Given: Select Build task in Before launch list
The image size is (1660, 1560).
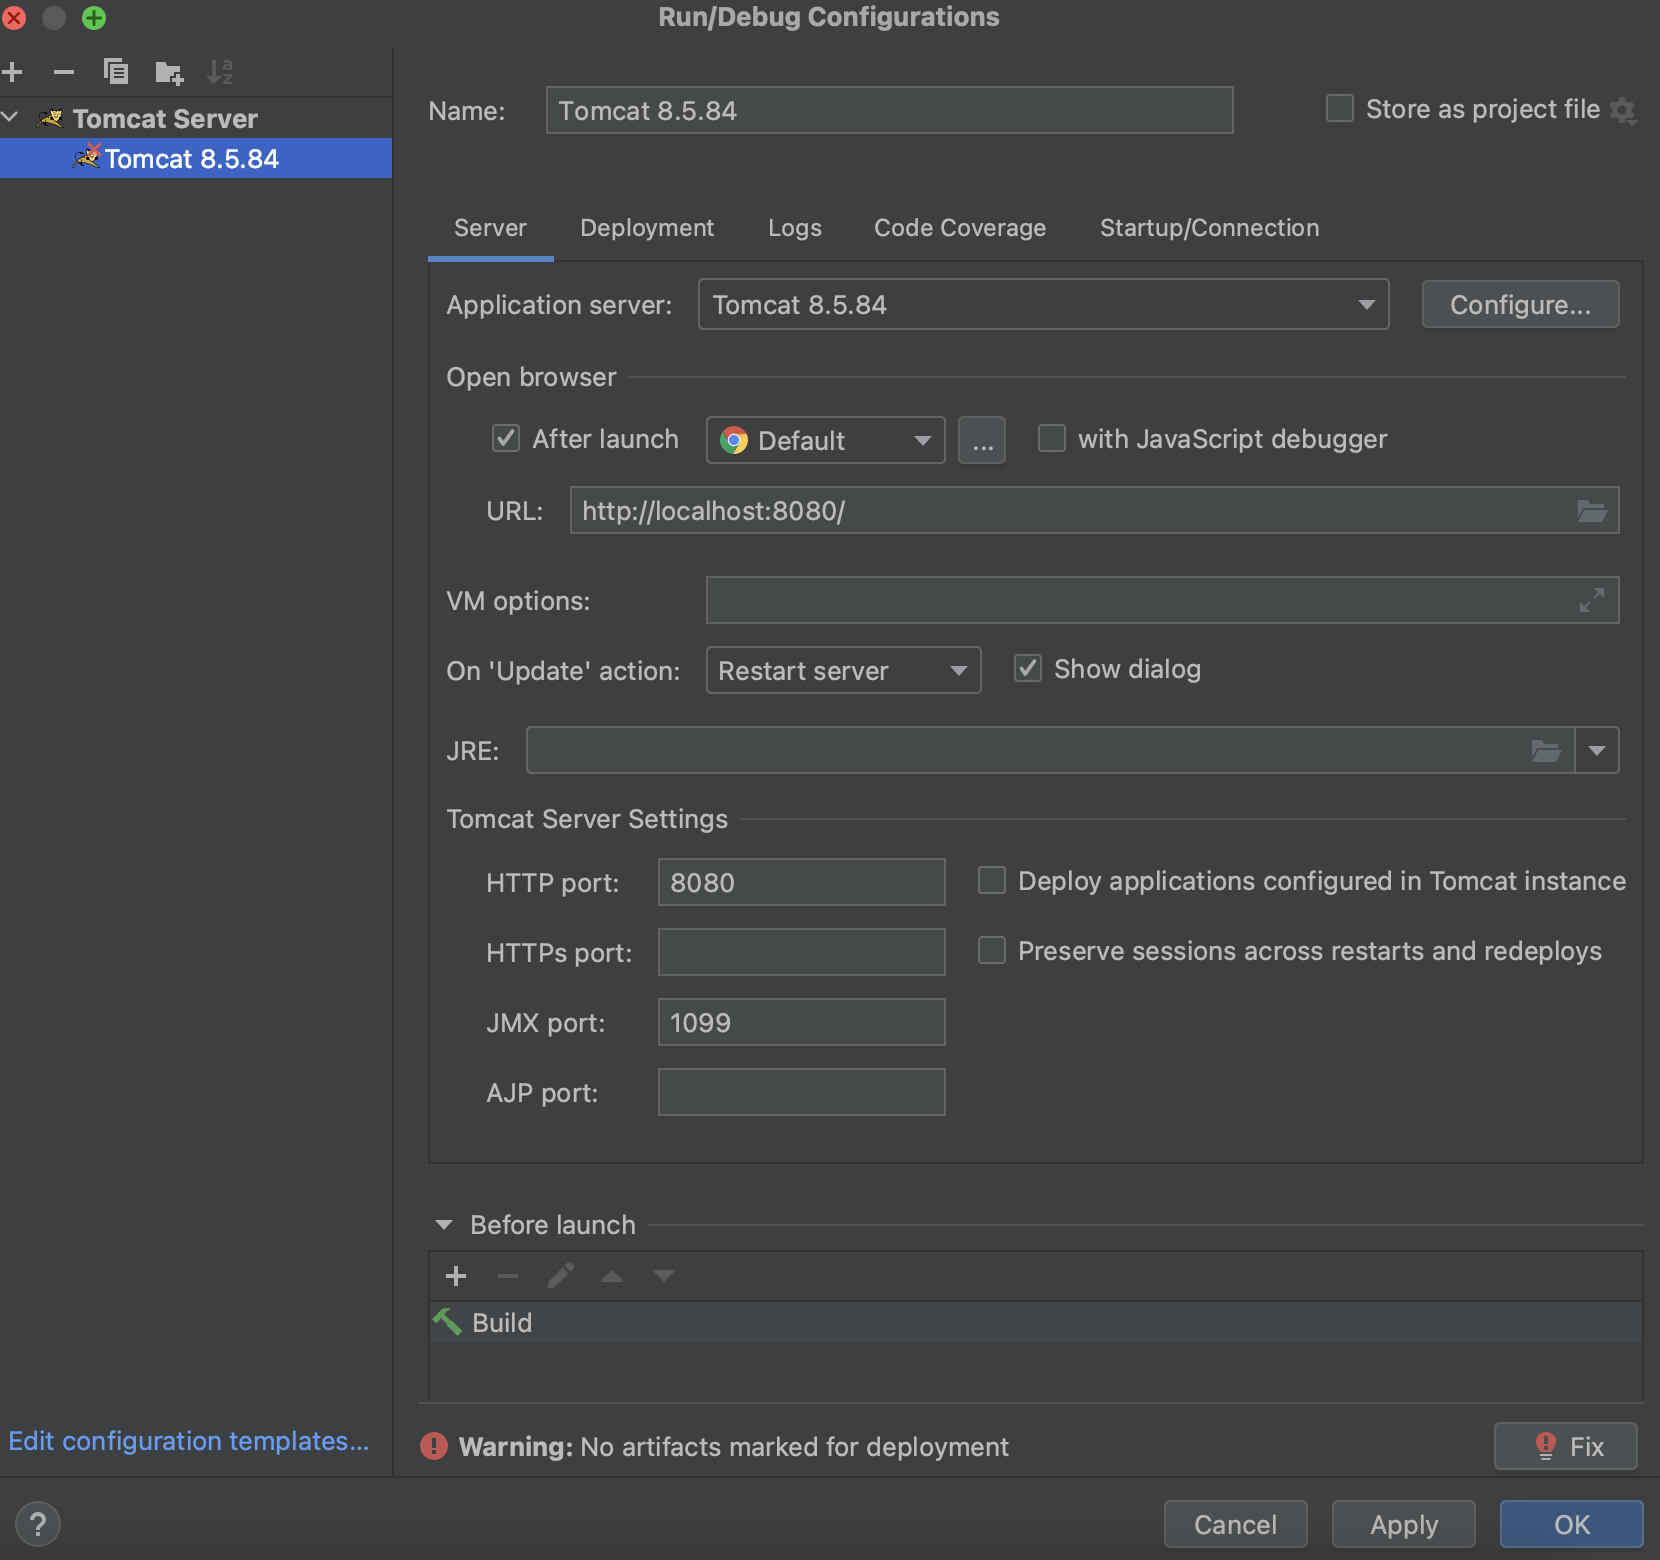Looking at the screenshot, I should 1035,1322.
